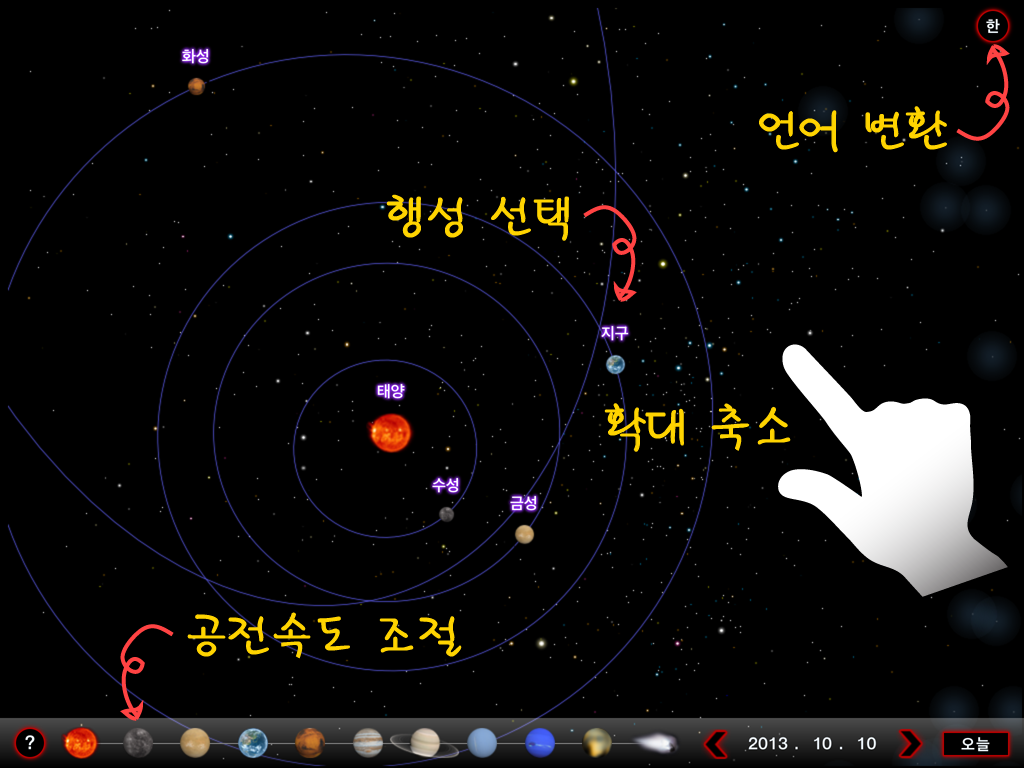Click the 지구 label text
Viewport: 1024px width, 768px height.
click(615, 333)
